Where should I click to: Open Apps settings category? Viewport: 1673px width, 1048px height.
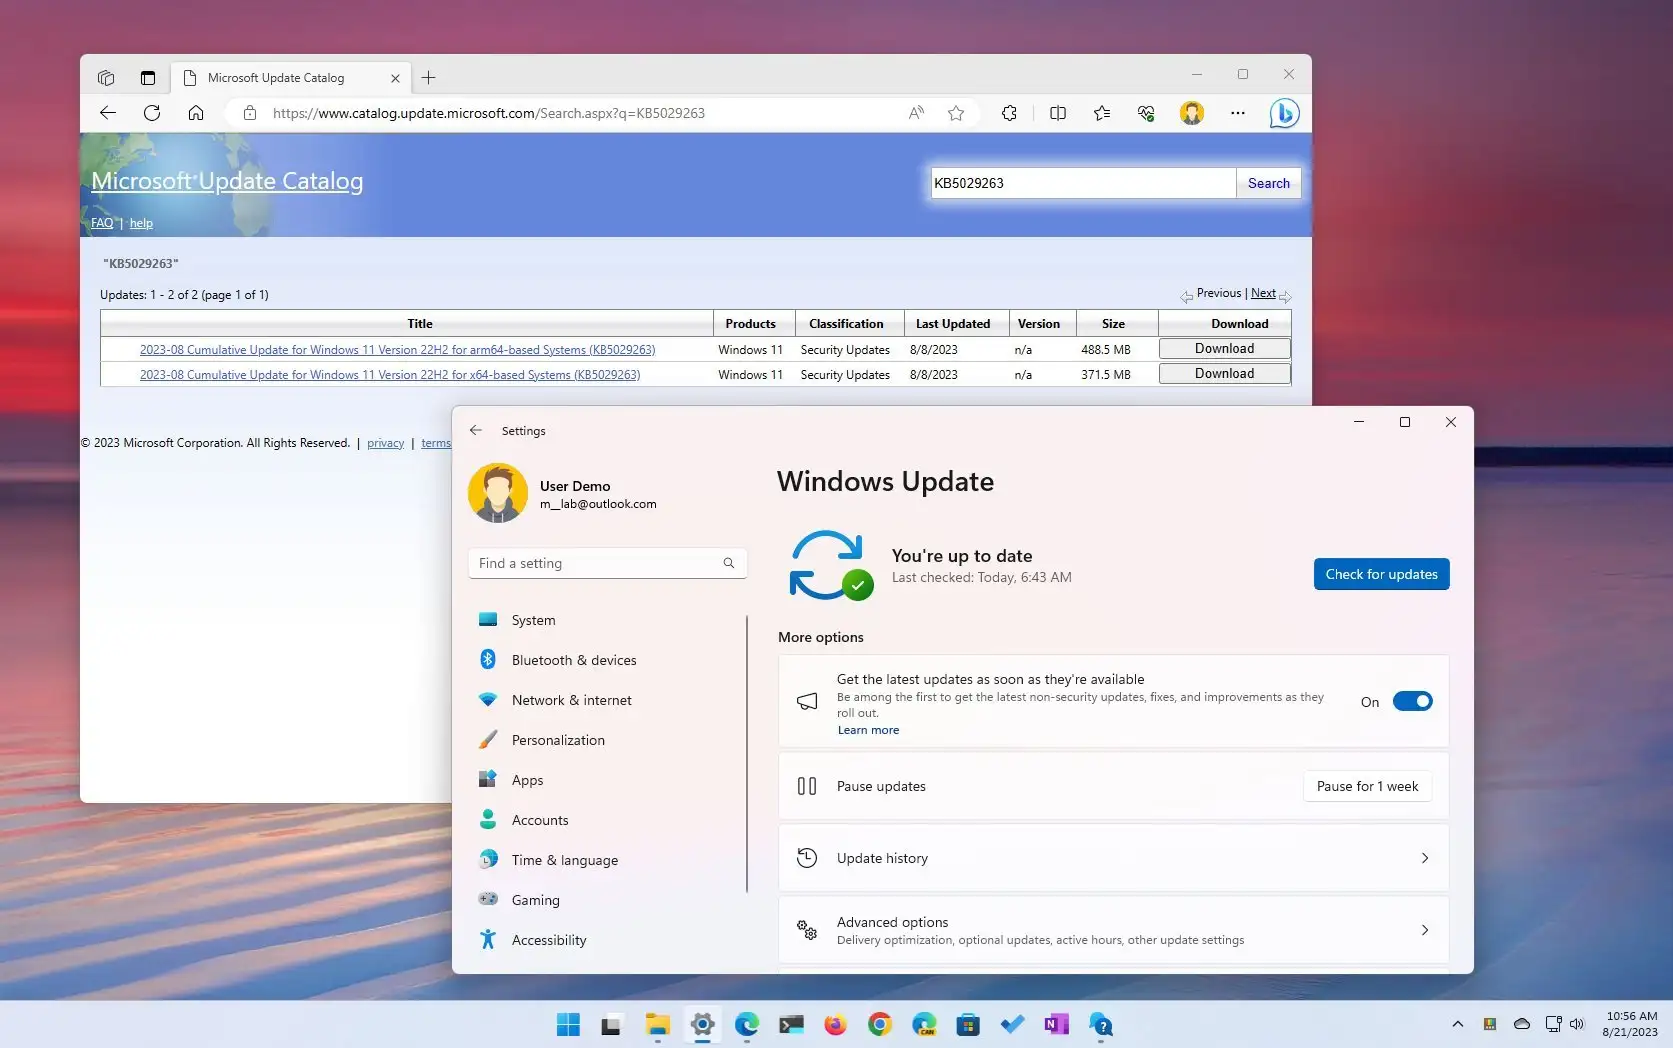tap(606, 780)
